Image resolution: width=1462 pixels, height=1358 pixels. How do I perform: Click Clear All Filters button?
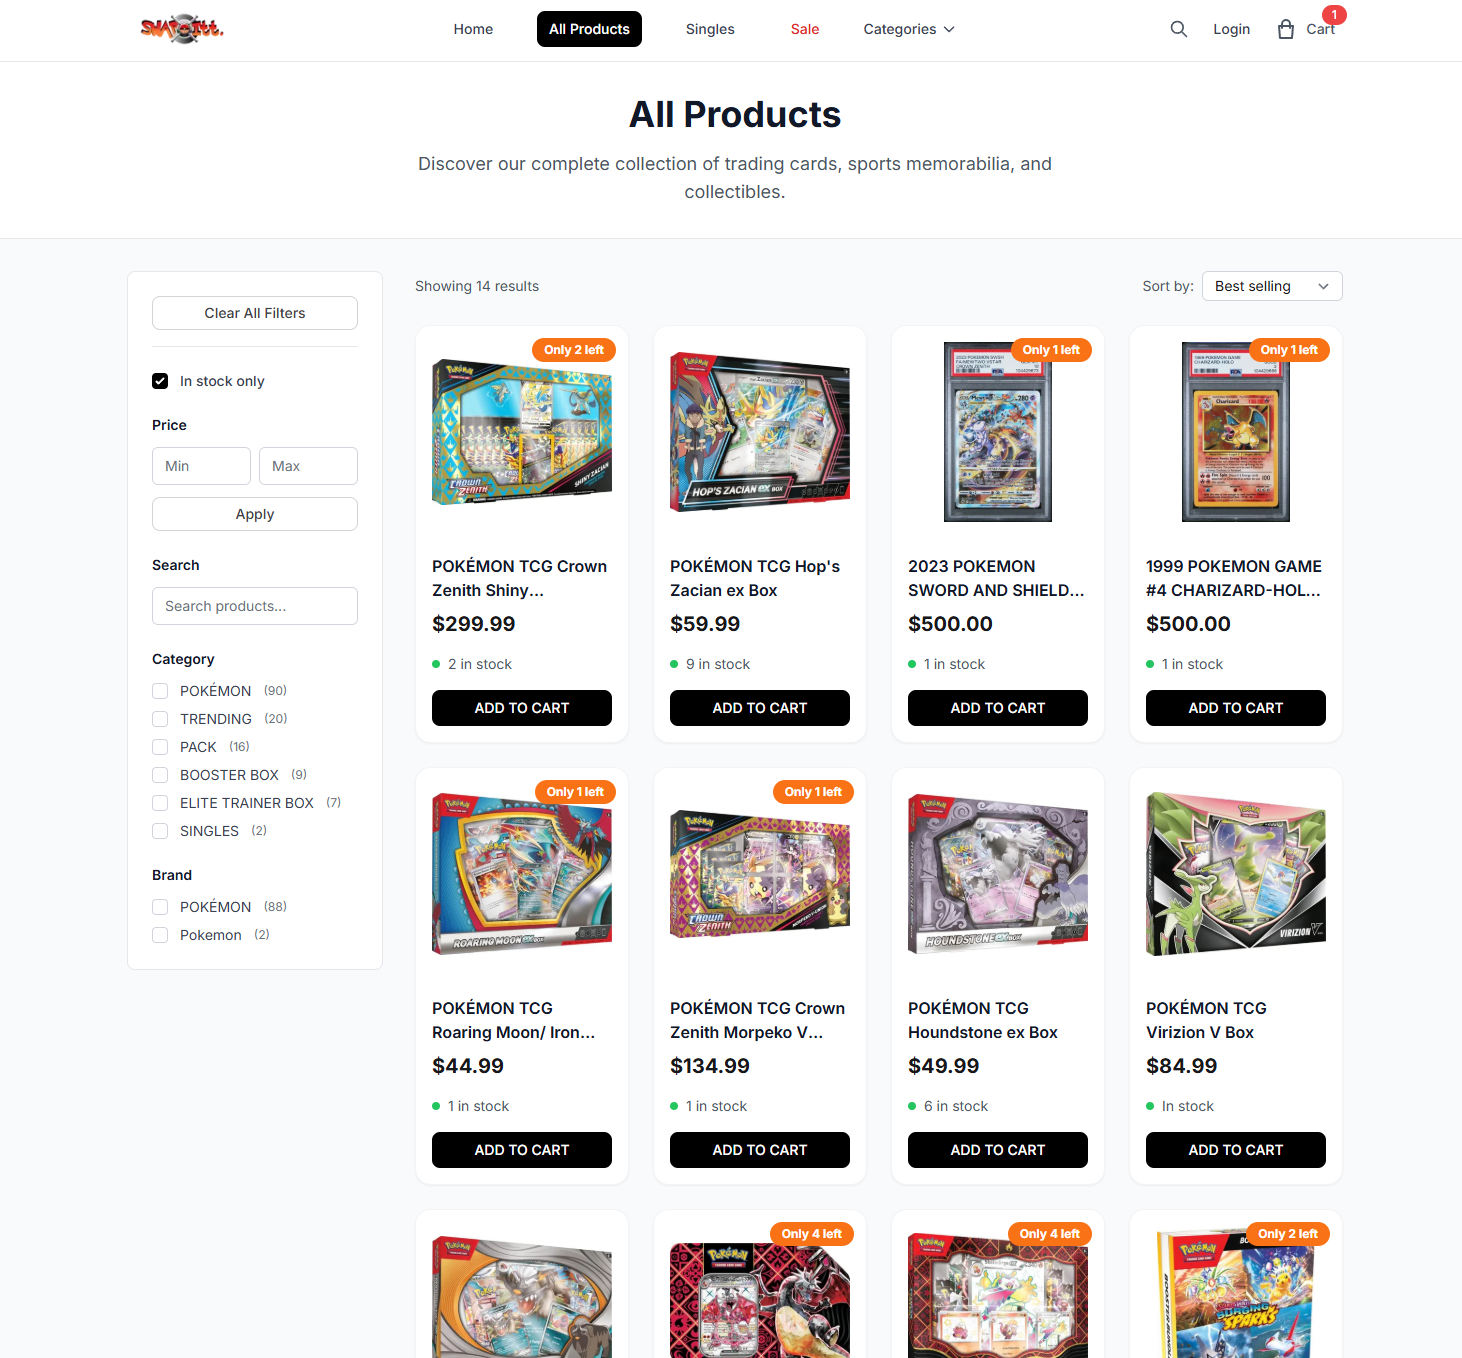tap(255, 313)
